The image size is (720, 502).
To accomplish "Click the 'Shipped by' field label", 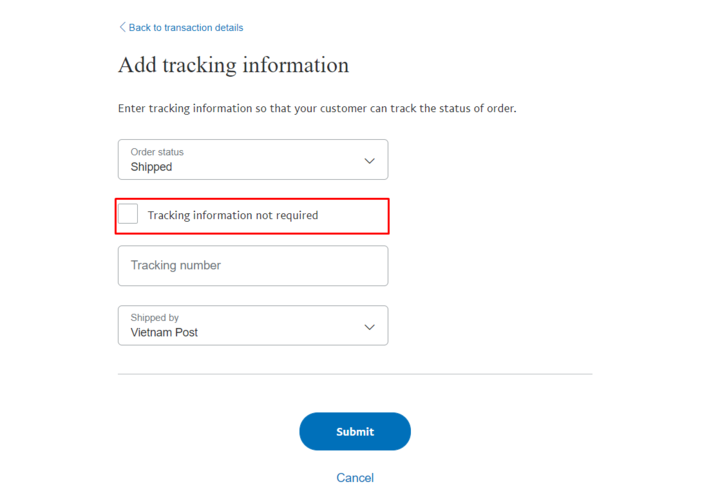I will pos(154,317).
